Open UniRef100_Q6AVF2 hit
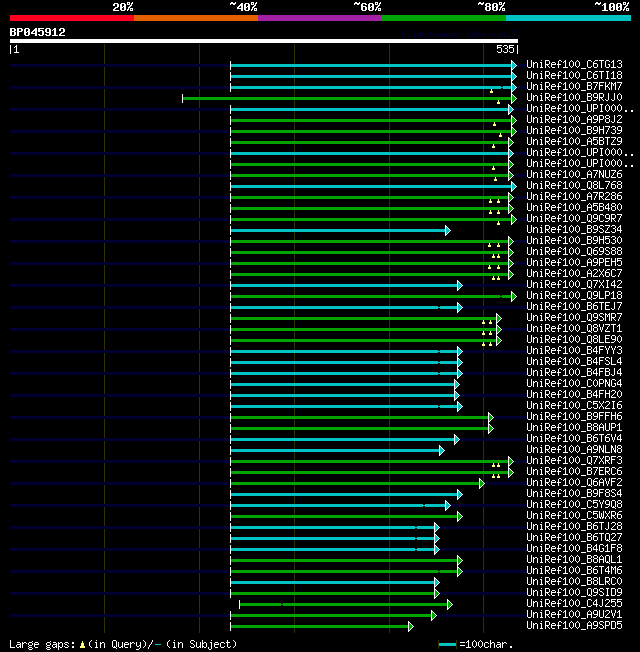The width and height of the screenshot is (640, 652). coord(574,482)
